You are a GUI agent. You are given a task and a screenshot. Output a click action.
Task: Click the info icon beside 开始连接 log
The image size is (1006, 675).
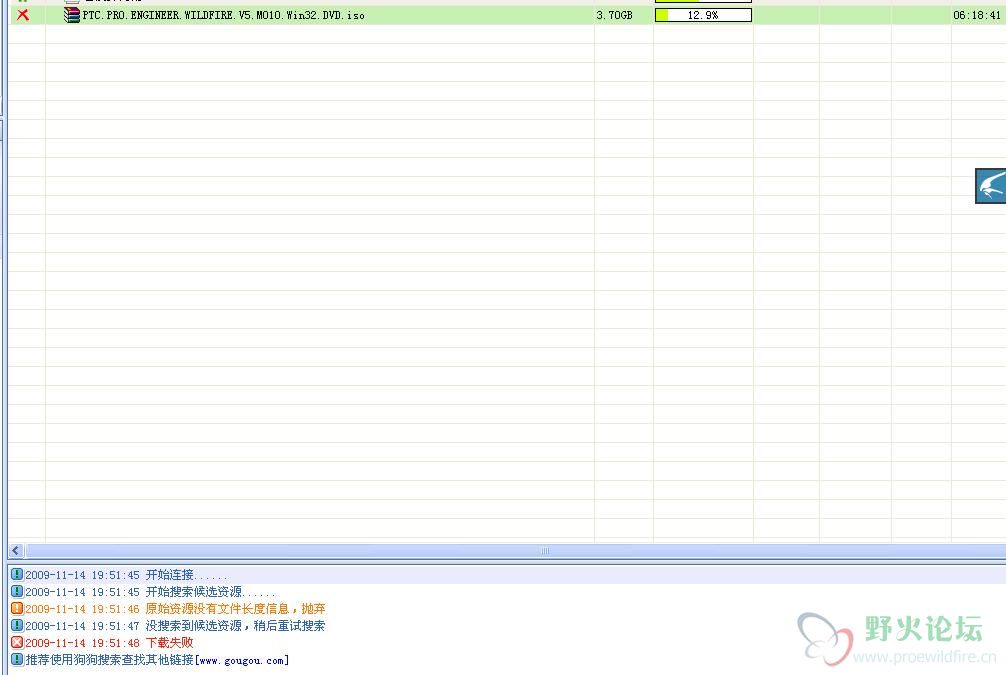pos(17,574)
